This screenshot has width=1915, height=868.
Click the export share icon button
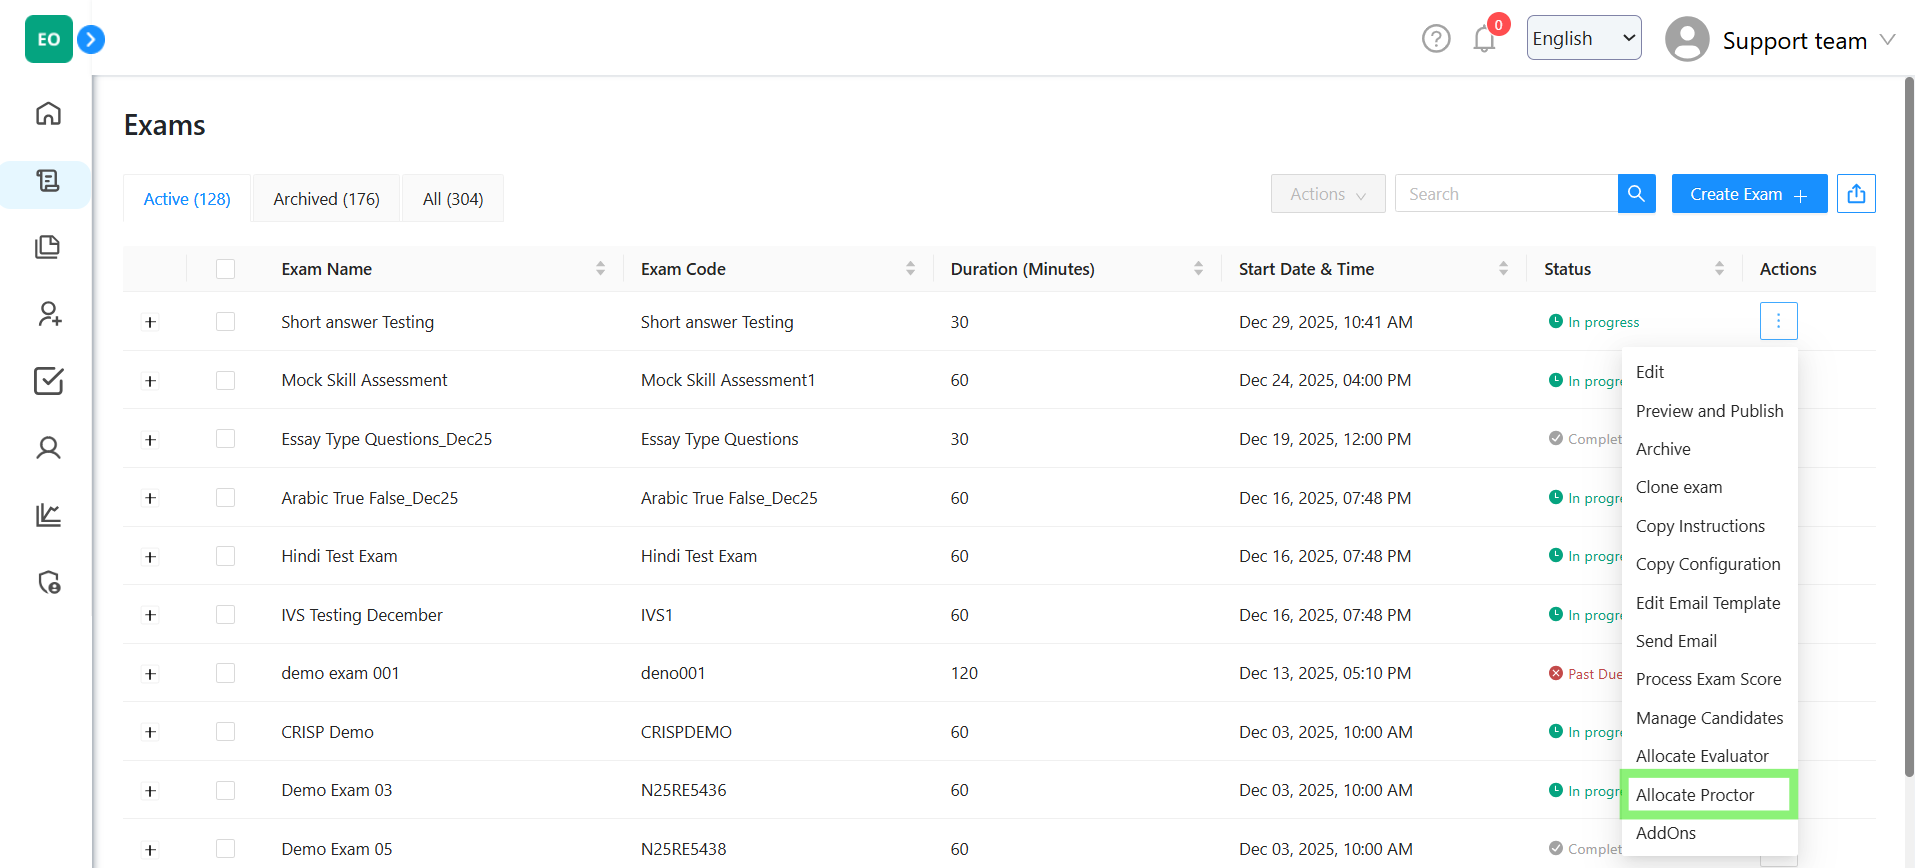[1856, 194]
